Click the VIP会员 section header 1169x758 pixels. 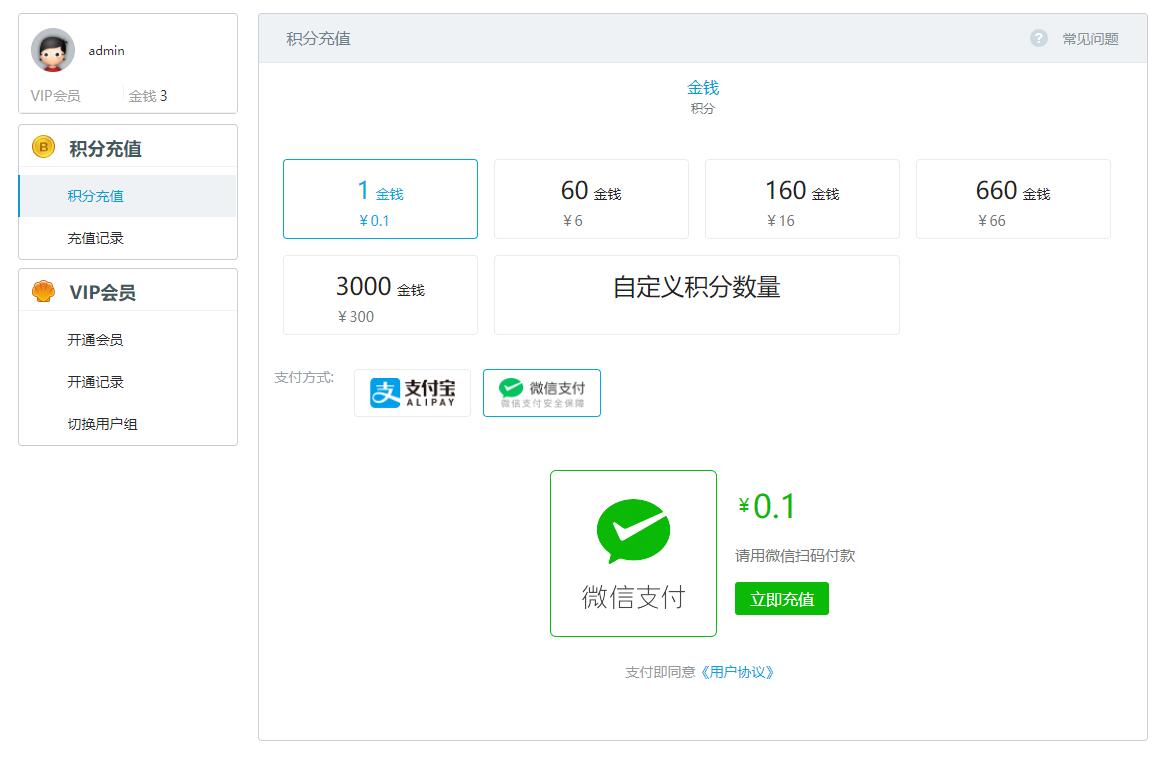103,292
